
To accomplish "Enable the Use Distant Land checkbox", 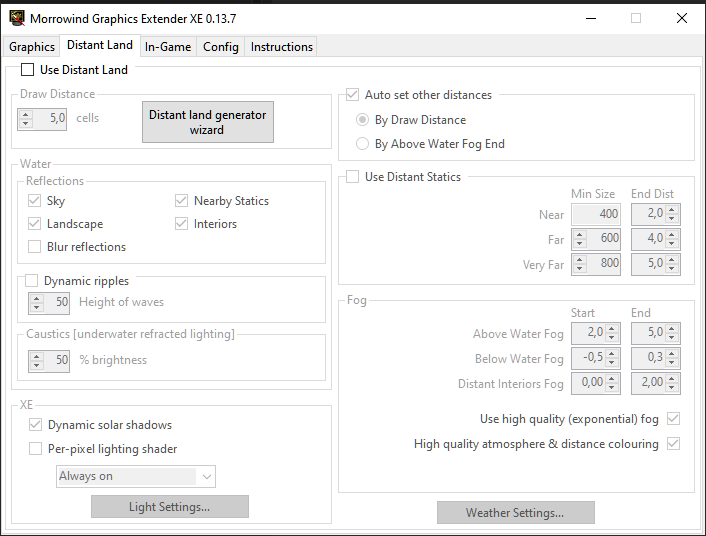I will pyautogui.click(x=28, y=70).
